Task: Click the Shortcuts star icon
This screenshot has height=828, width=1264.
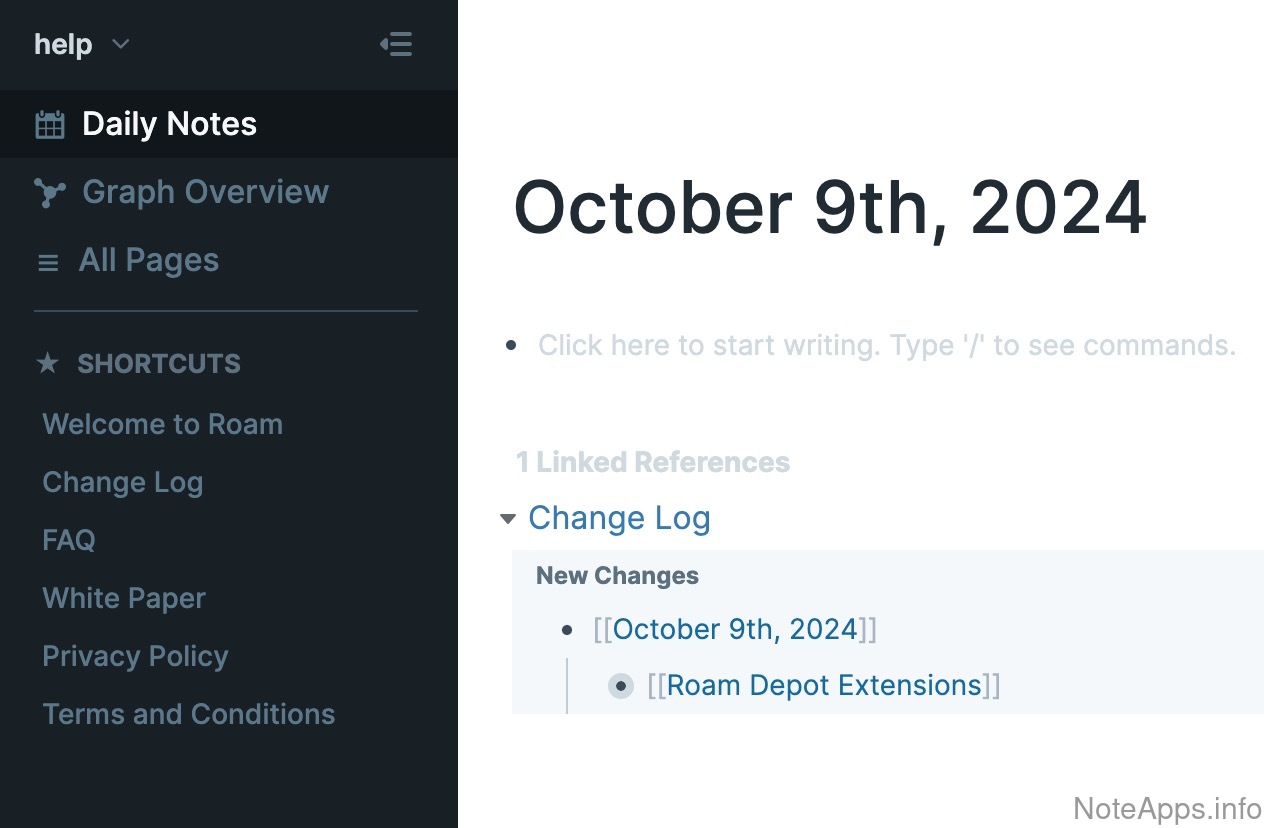Action: [x=47, y=363]
